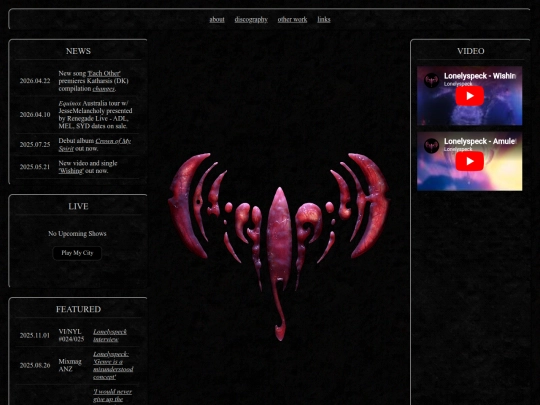Select the 2025.05.21 news date

[35, 167]
